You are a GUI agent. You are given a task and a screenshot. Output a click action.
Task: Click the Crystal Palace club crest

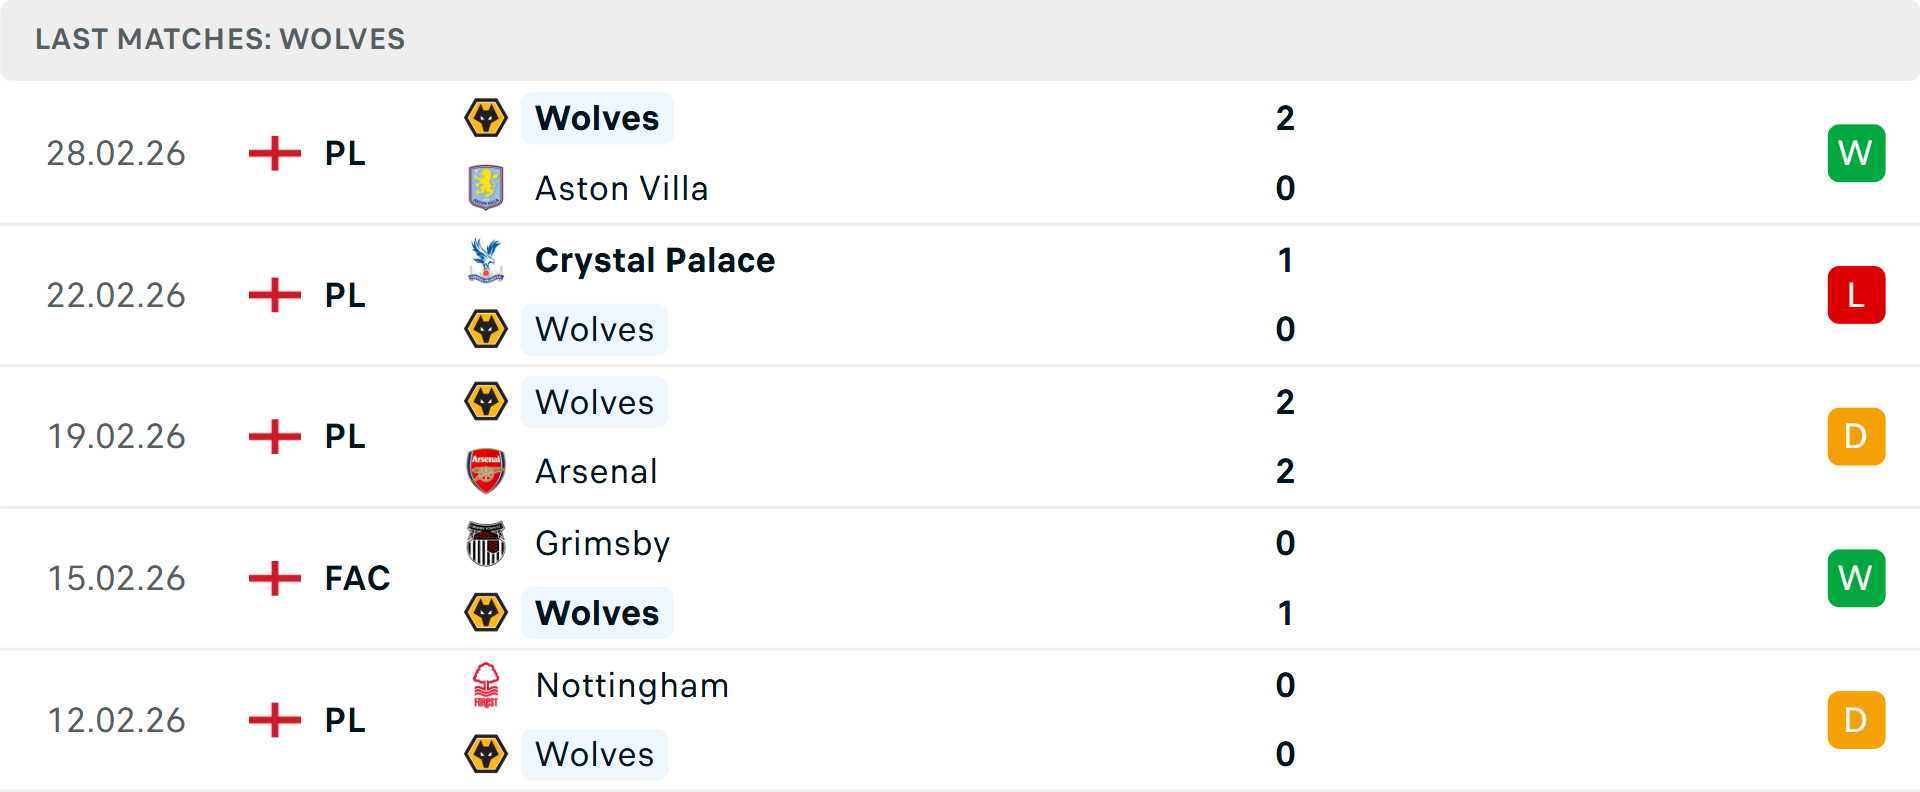486,259
